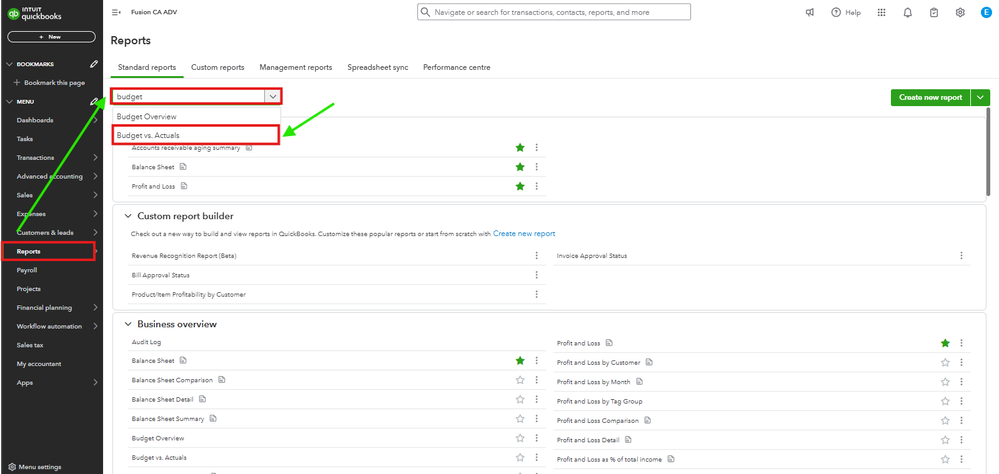
Task: Open the settings gear icon
Action: [x=960, y=12]
